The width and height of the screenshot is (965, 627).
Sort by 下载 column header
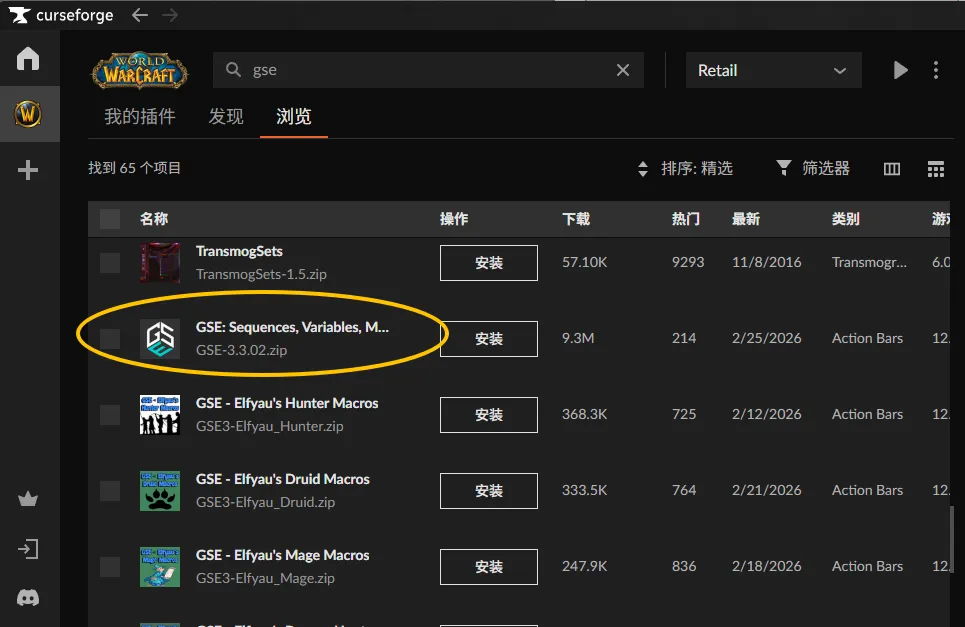click(x=576, y=219)
